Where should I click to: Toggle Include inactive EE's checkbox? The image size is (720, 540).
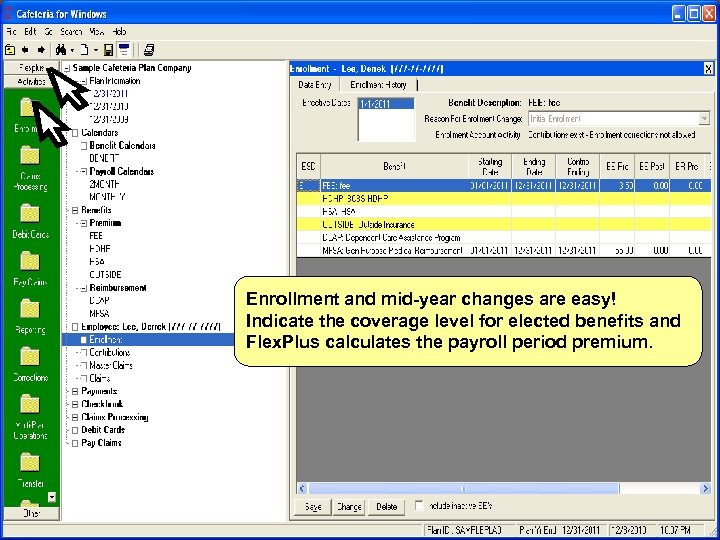pyautogui.click(x=419, y=506)
